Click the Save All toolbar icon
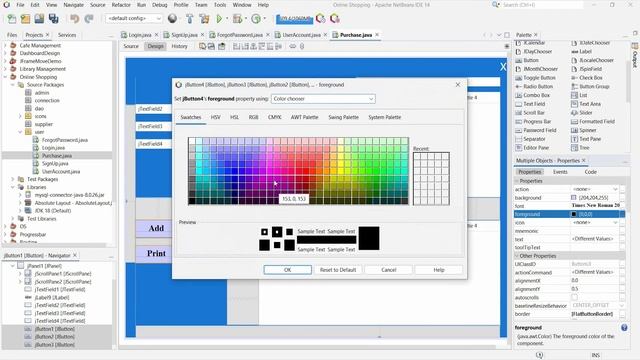Image resolution: width=640 pixels, height=360 pixels. click(53, 19)
